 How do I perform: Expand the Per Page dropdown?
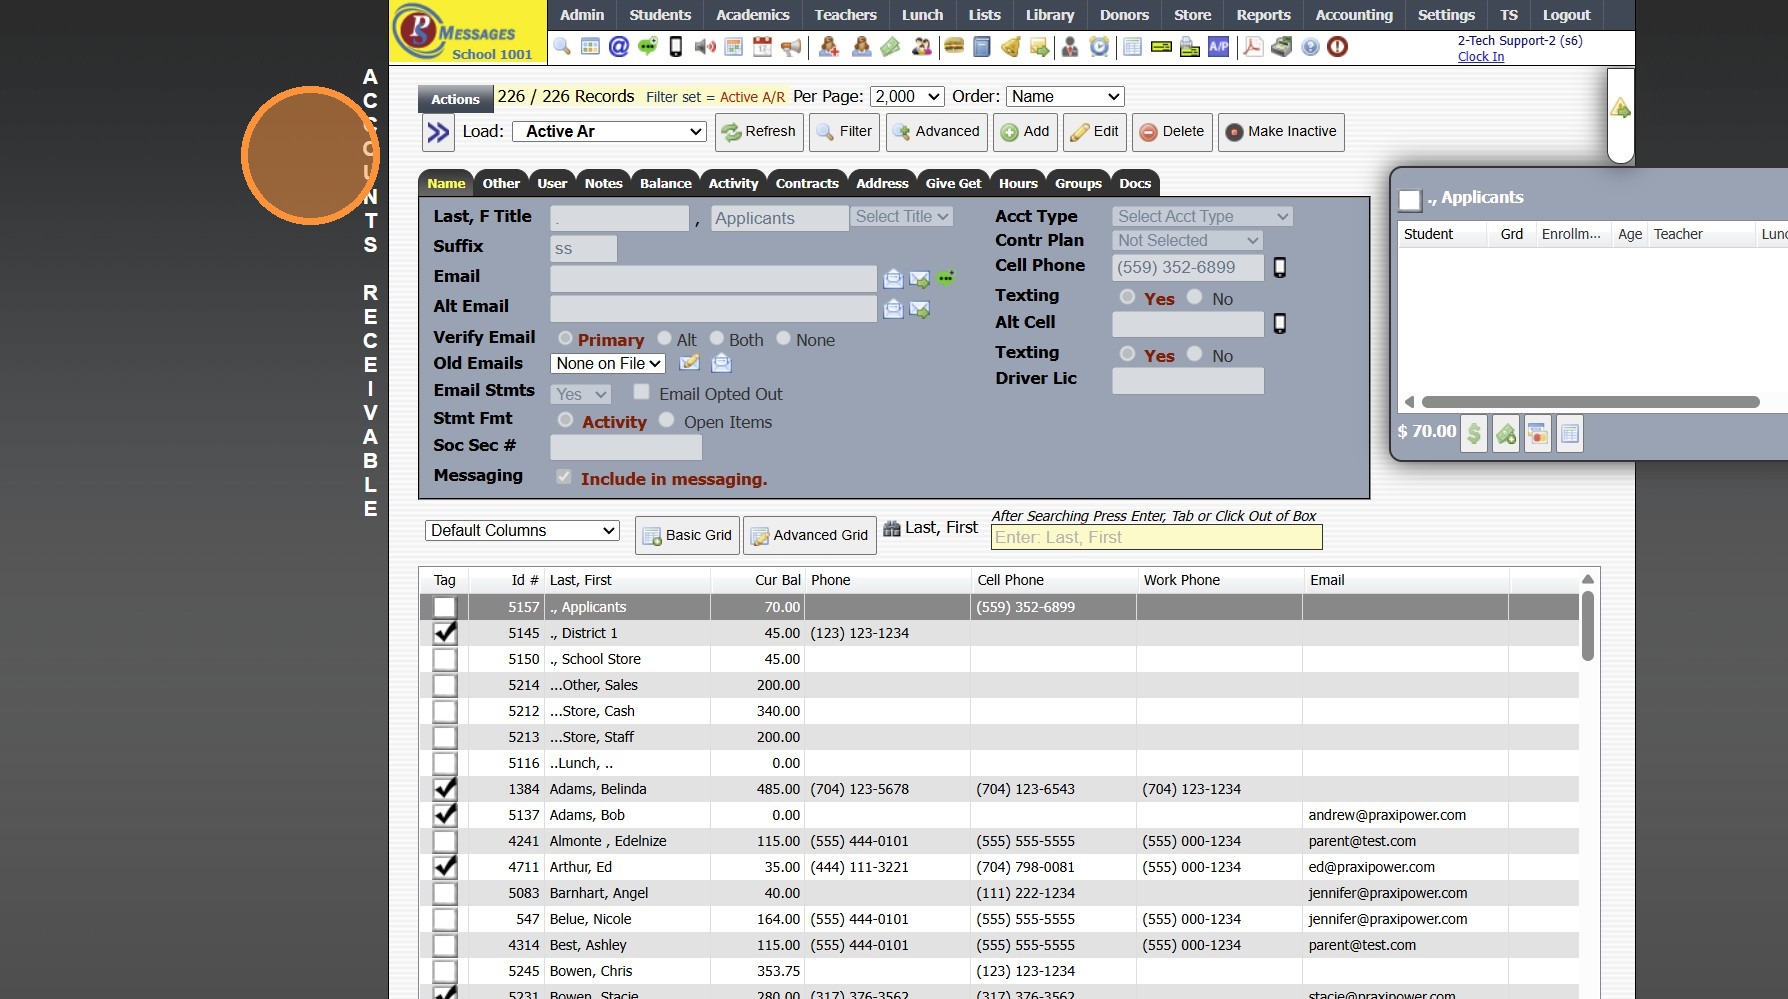coord(907,97)
